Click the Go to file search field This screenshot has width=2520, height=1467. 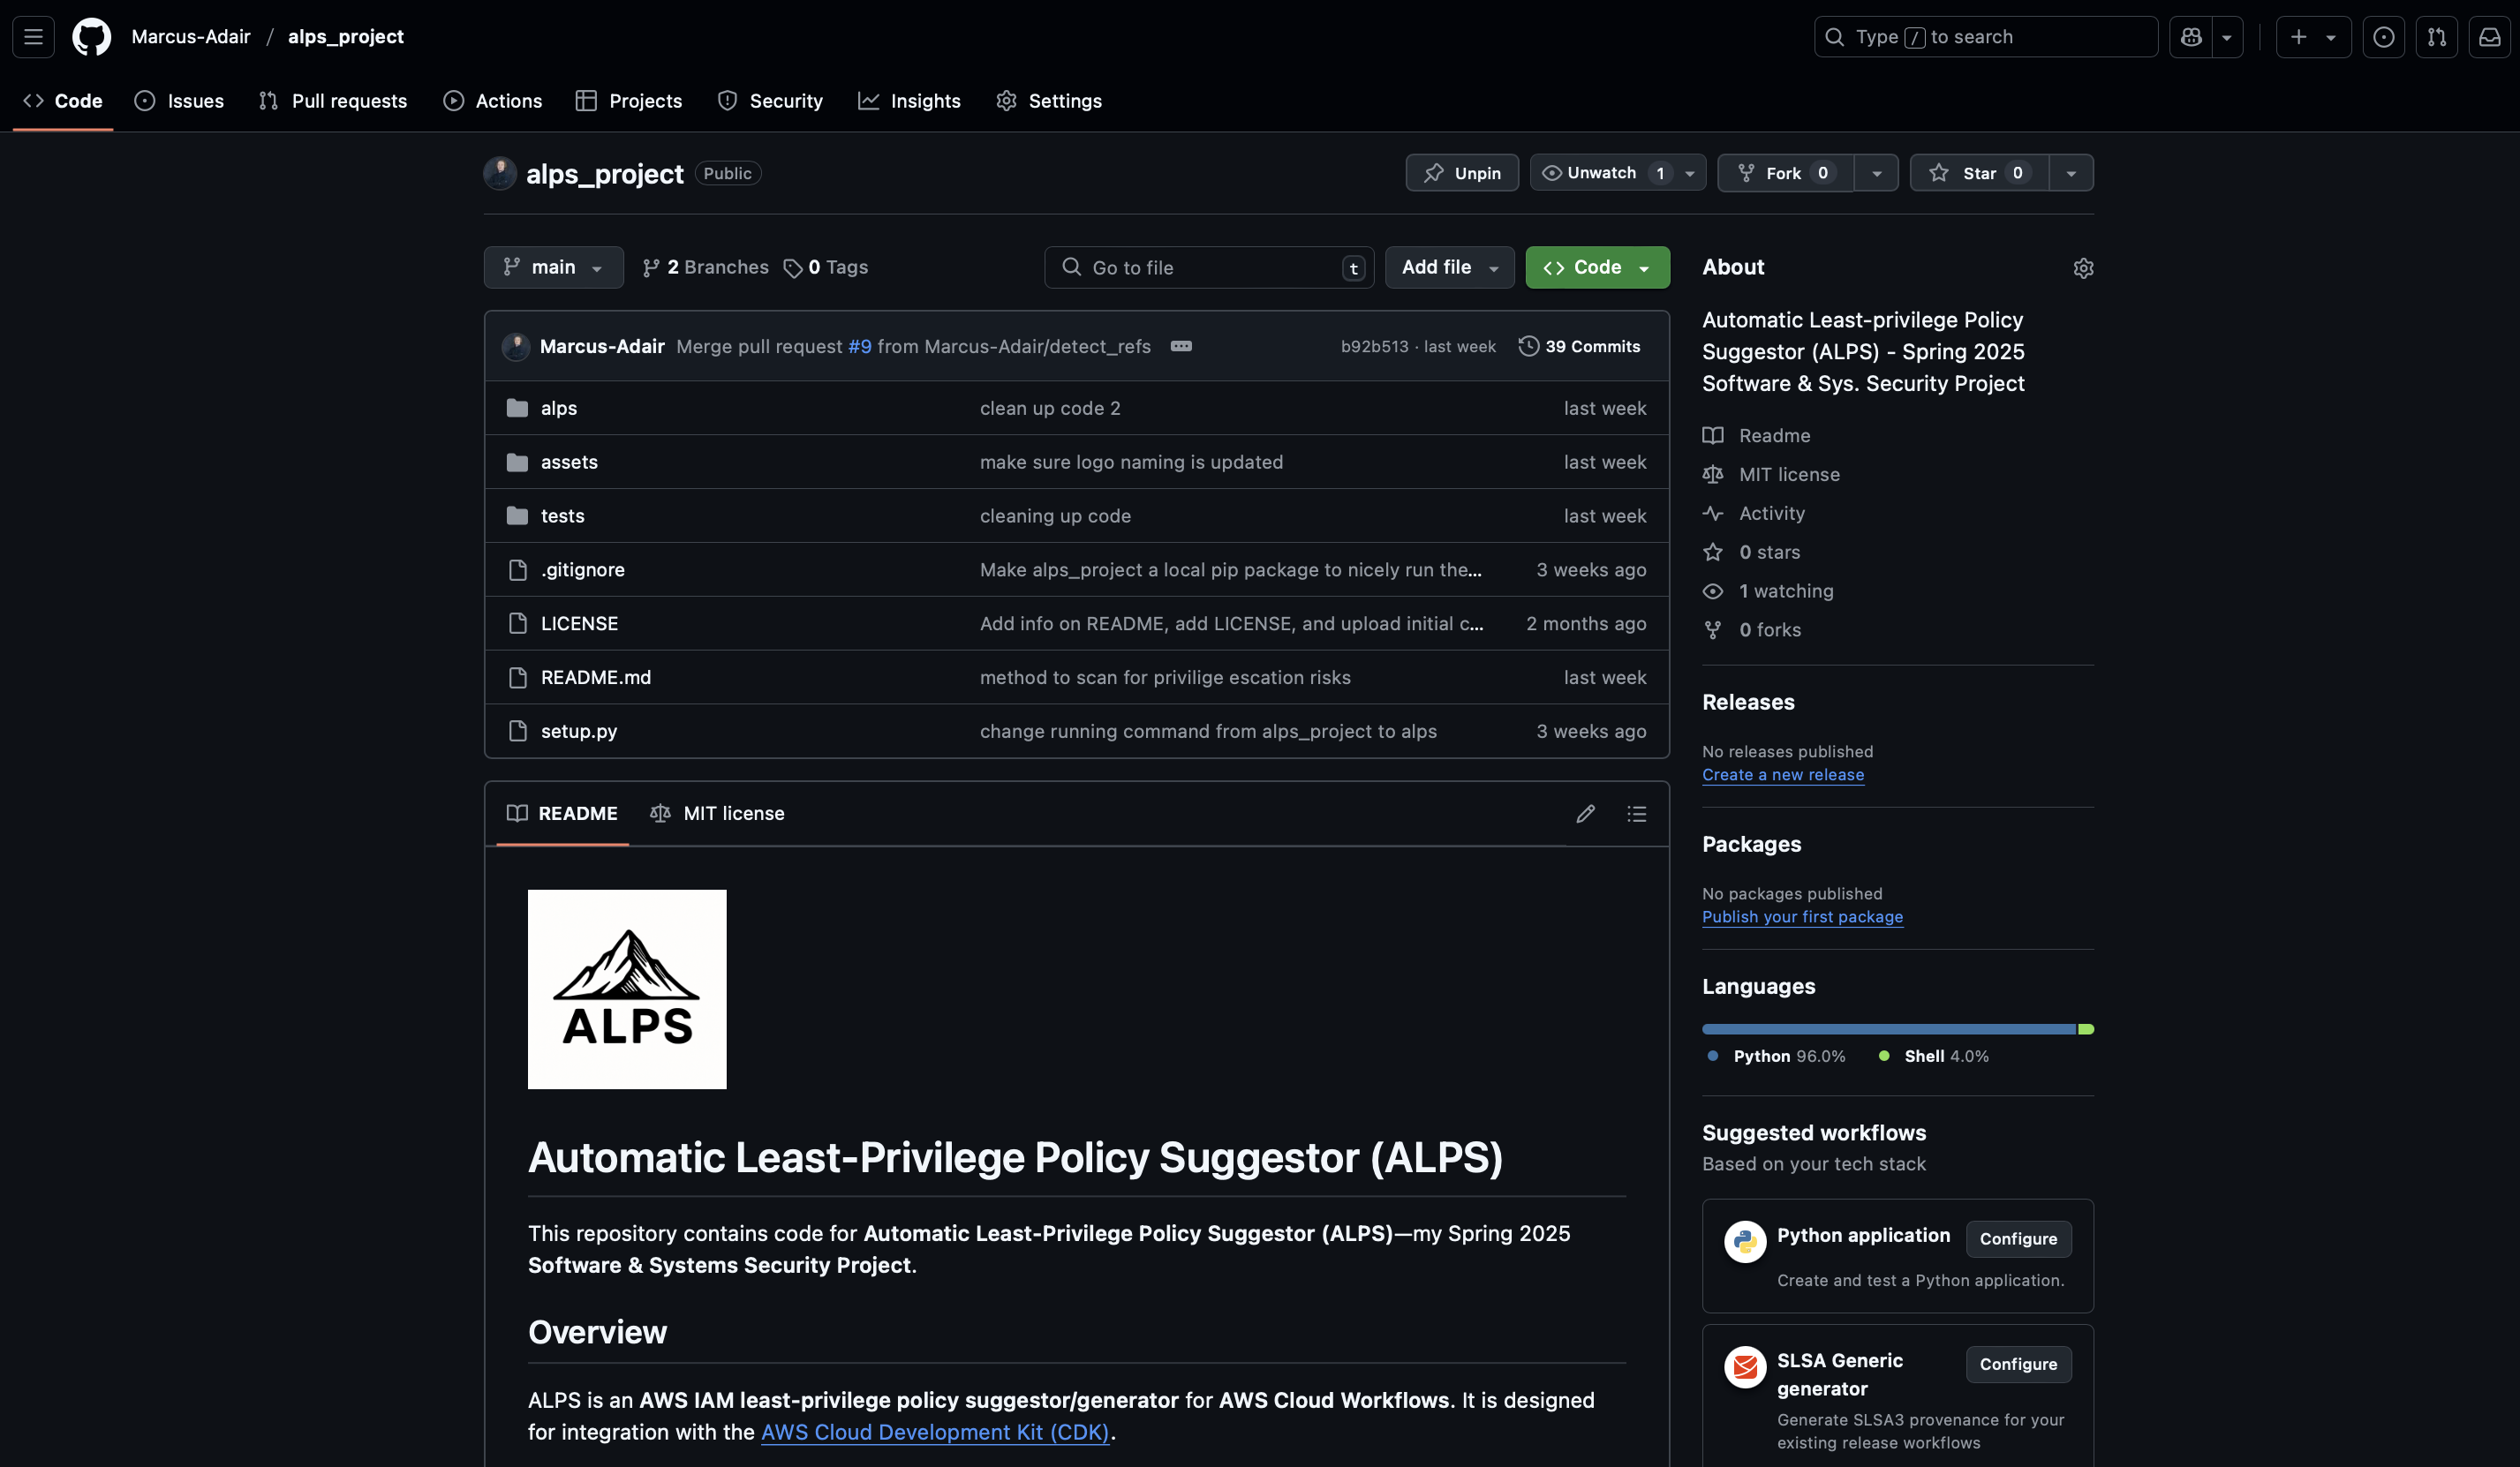click(x=1210, y=268)
